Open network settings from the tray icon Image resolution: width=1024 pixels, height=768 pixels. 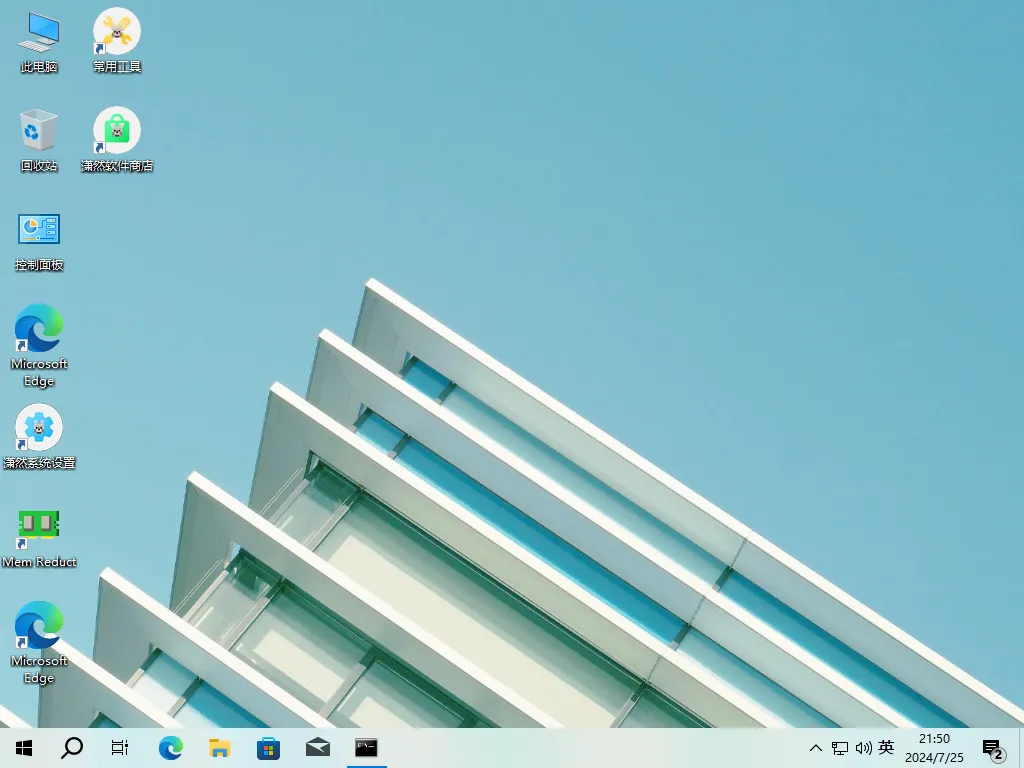(840, 747)
